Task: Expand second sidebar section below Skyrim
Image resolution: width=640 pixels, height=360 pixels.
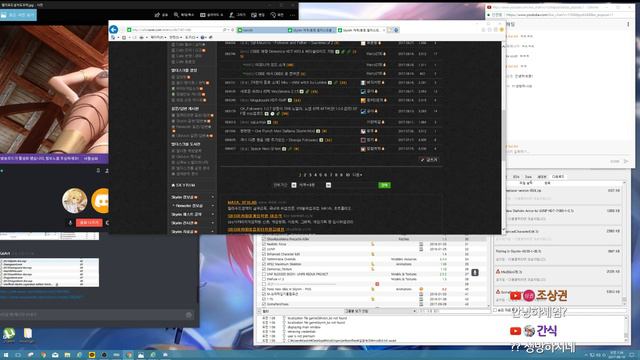Action: [x=213, y=206]
